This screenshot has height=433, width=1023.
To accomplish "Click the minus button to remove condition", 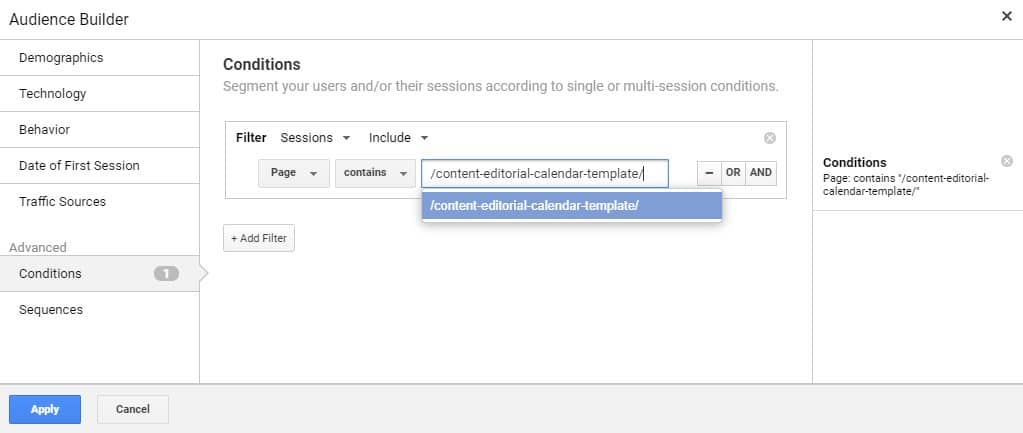I will [x=709, y=173].
